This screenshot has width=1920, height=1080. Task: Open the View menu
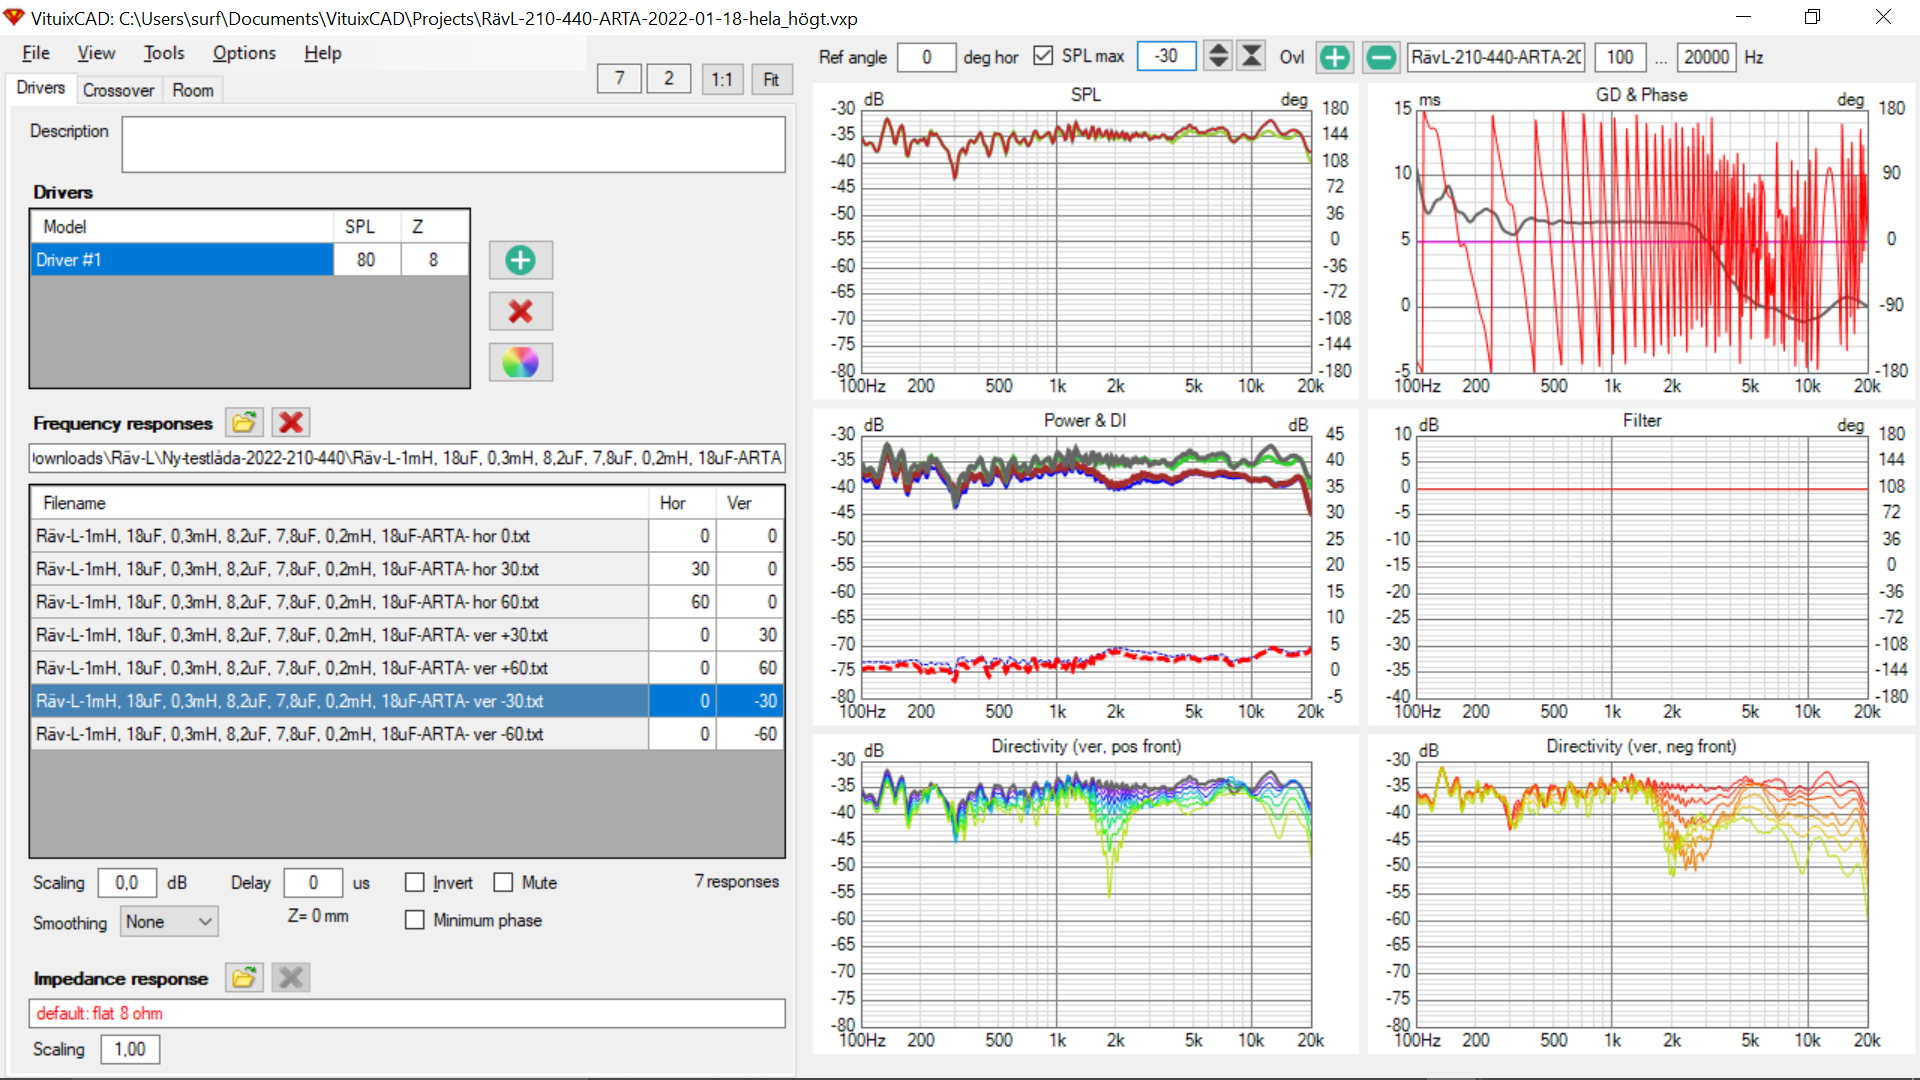[x=96, y=53]
